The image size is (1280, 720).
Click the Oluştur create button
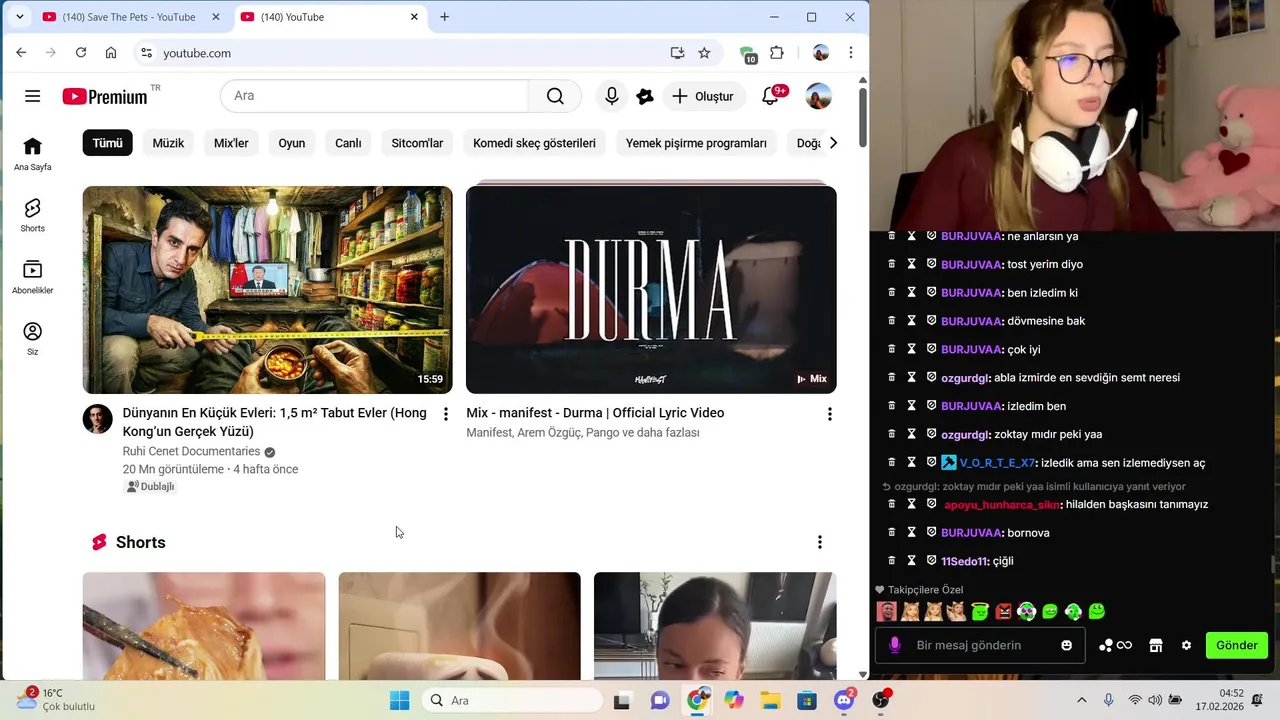[x=703, y=96]
